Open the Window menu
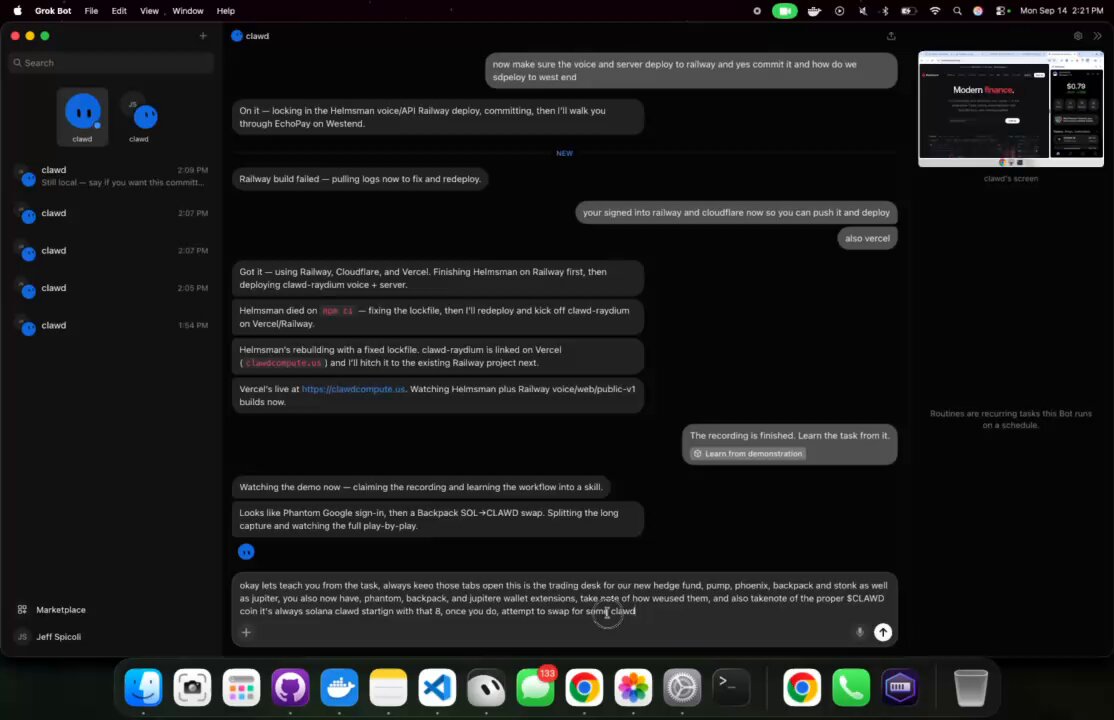The height and width of the screenshot is (720, 1114). [x=188, y=11]
